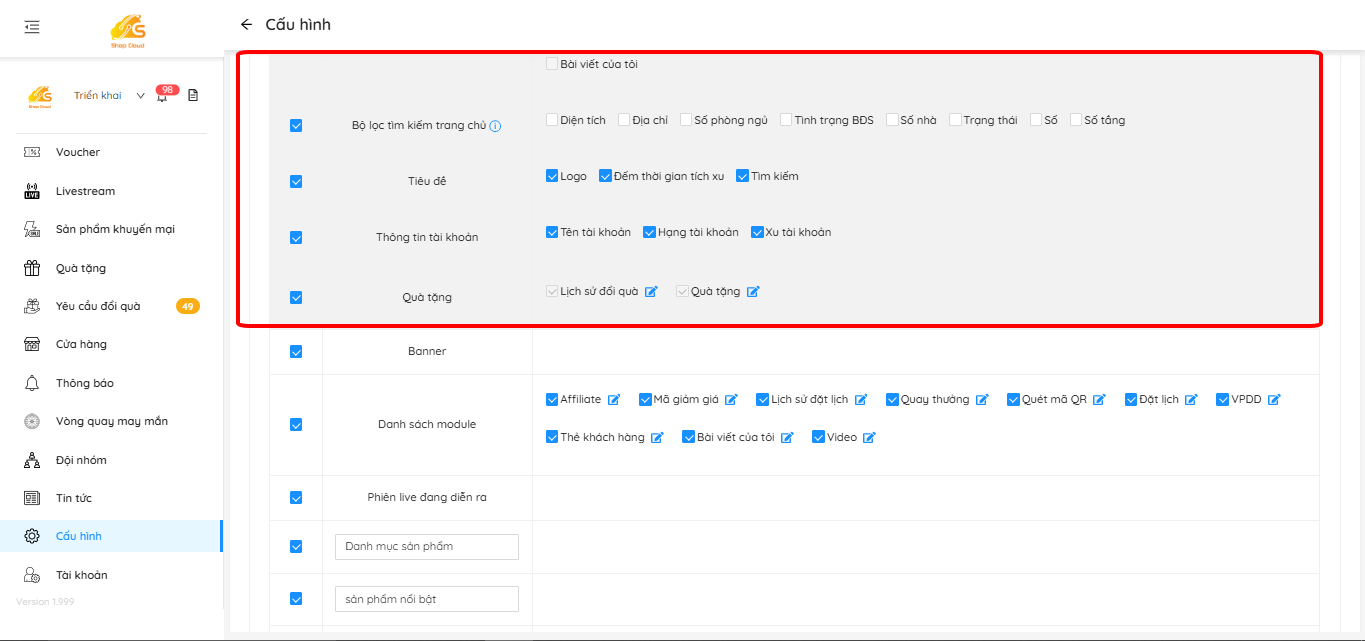Collapse sidebar with hamburger menu icon
Image resolution: width=1365 pixels, height=641 pixels.
[32, 27]
